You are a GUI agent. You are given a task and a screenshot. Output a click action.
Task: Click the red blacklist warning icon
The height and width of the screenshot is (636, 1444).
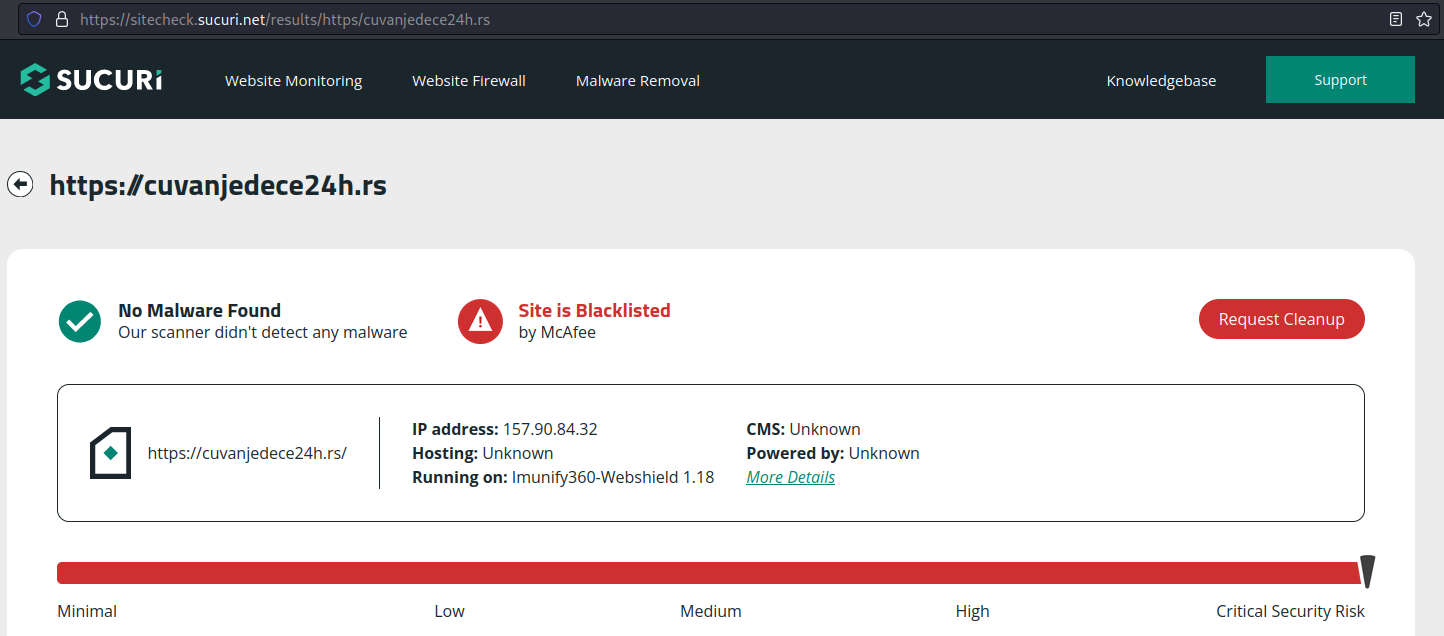tap(480, 321)
